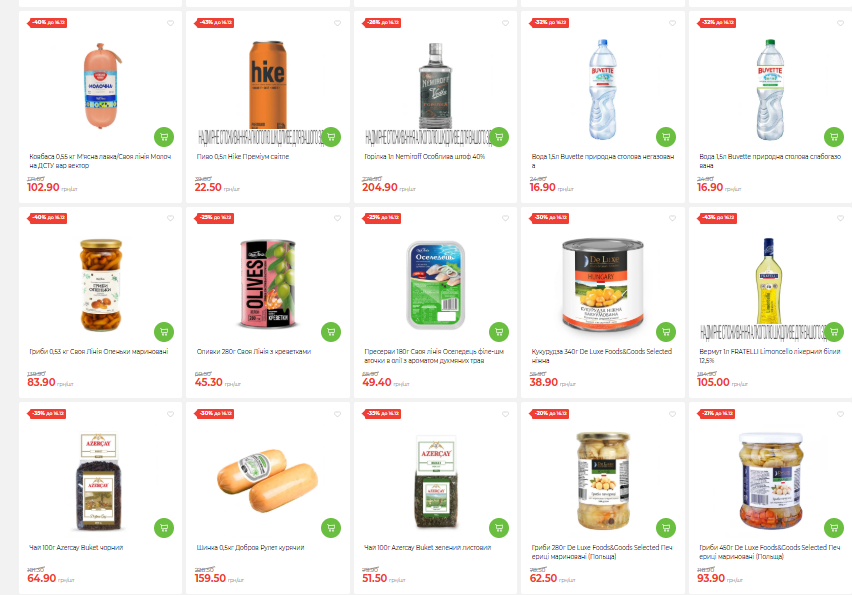
Task: Add Hike Premium beer to cart
Action: [x=331, y=136]
